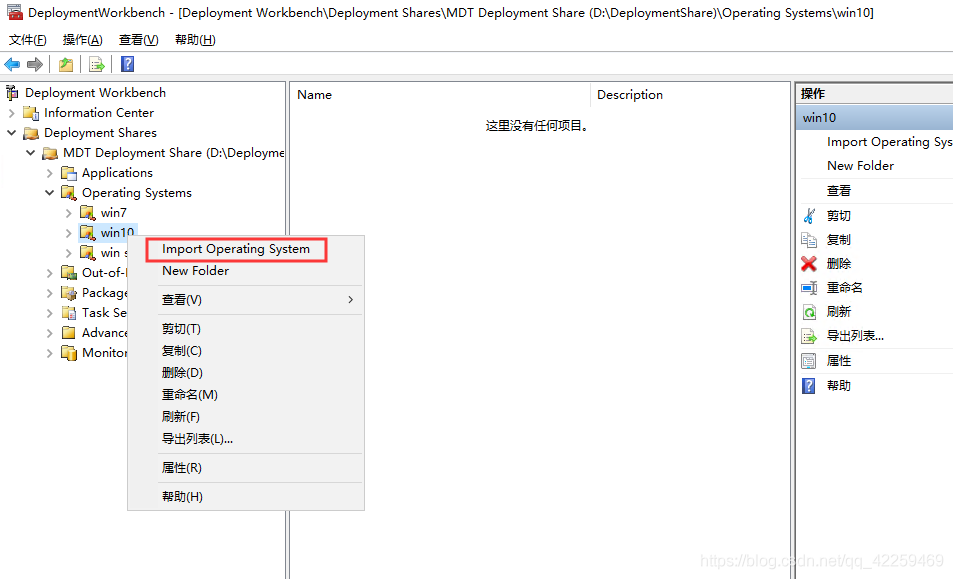Expand the win7 folder node
Image resolution: width=953 pixels, height=579 pixels.
(68, 213)
